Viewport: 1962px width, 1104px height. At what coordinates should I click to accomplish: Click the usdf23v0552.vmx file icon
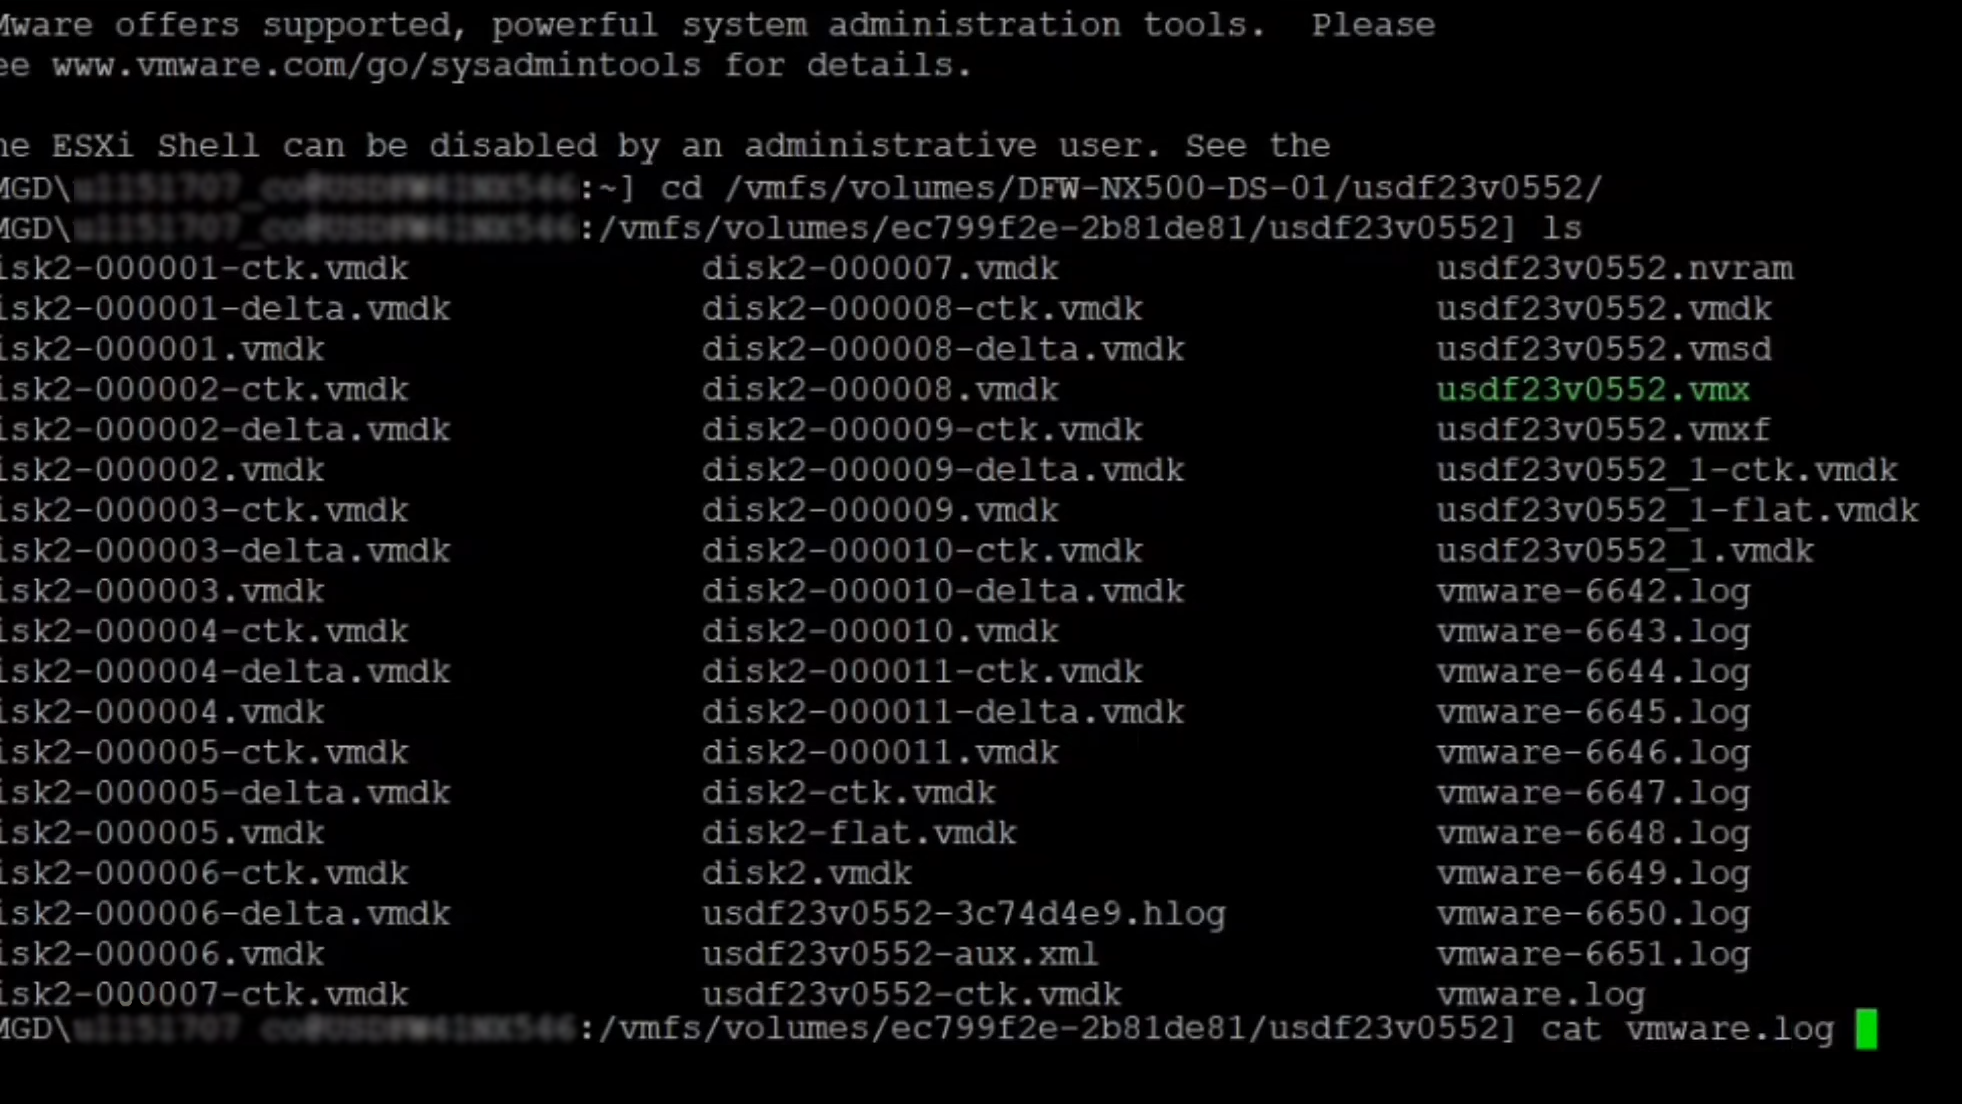pyautogui.click(x=1593, y=390)
